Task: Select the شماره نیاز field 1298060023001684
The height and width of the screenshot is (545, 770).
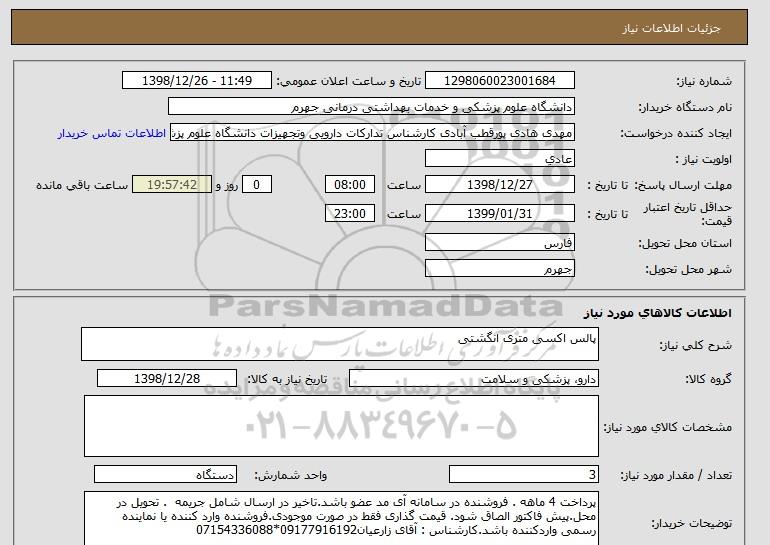Action: [499, 81]
